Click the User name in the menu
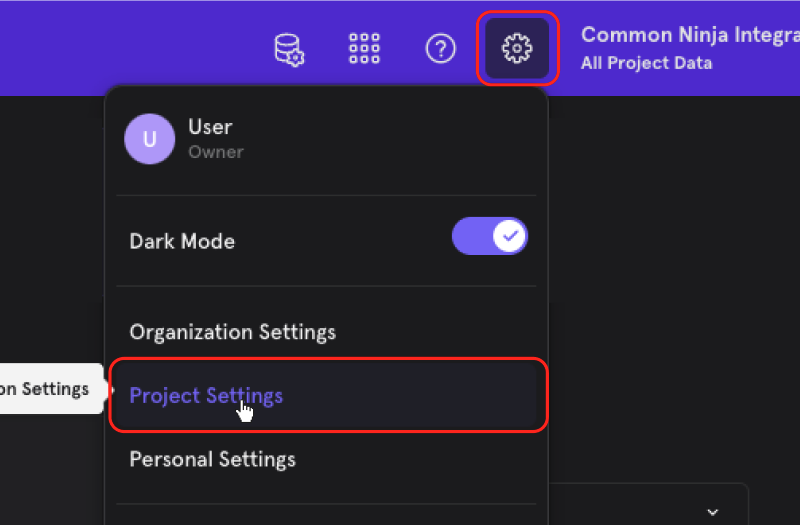The width and height of the screenshot is (800, 525). point(210,127)
